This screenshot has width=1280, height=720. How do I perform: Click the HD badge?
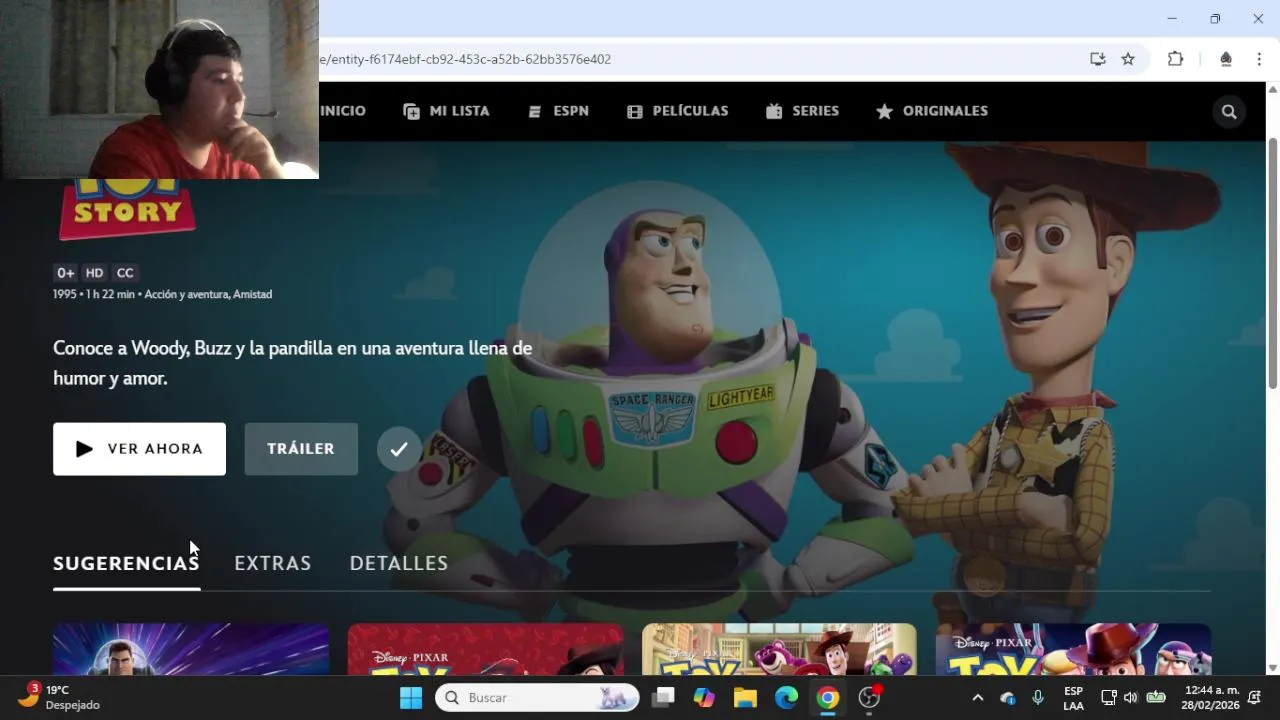pos(94,273)
